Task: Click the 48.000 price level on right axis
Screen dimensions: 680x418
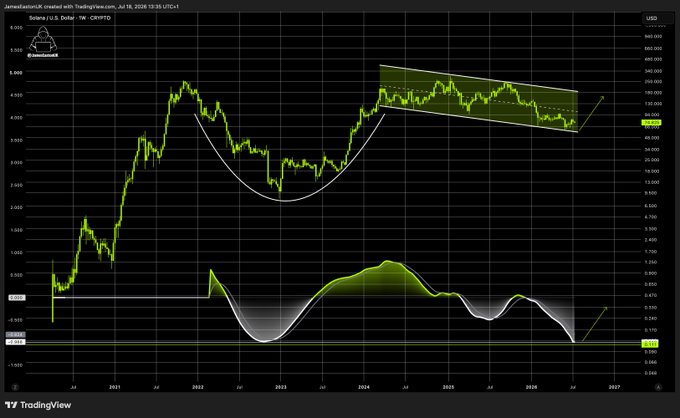Action: pyautogui.click(x=652, y=138)
